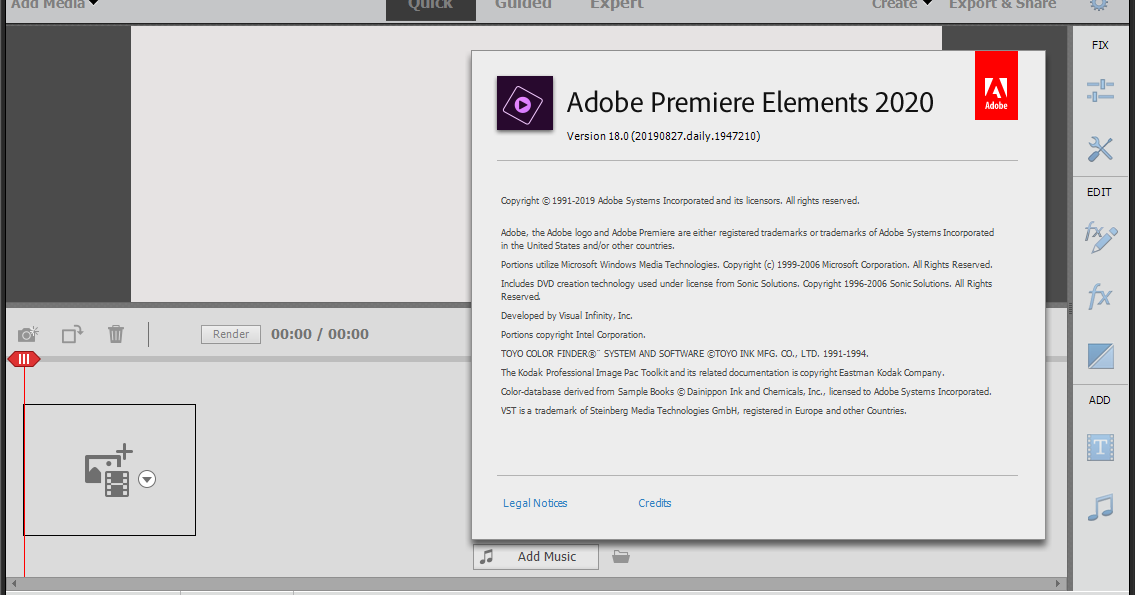Click the "Copyright © 1991-2019 Adobe Systems" line

coord(680,201)
